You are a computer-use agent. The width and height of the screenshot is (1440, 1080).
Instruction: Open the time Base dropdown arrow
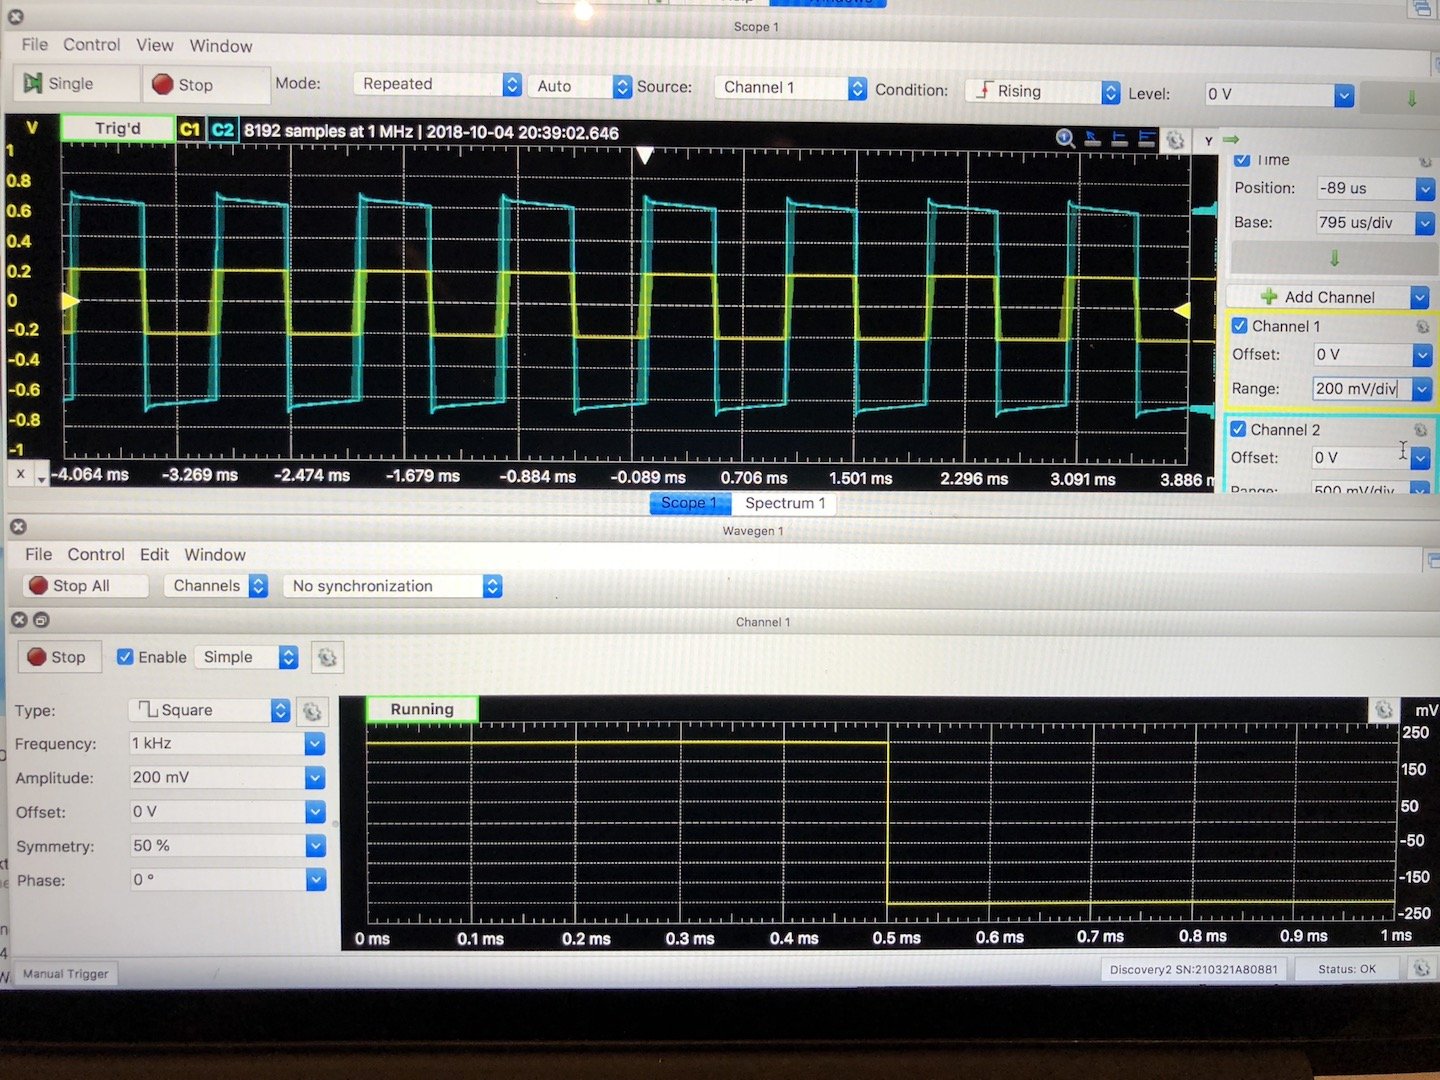1425,224
